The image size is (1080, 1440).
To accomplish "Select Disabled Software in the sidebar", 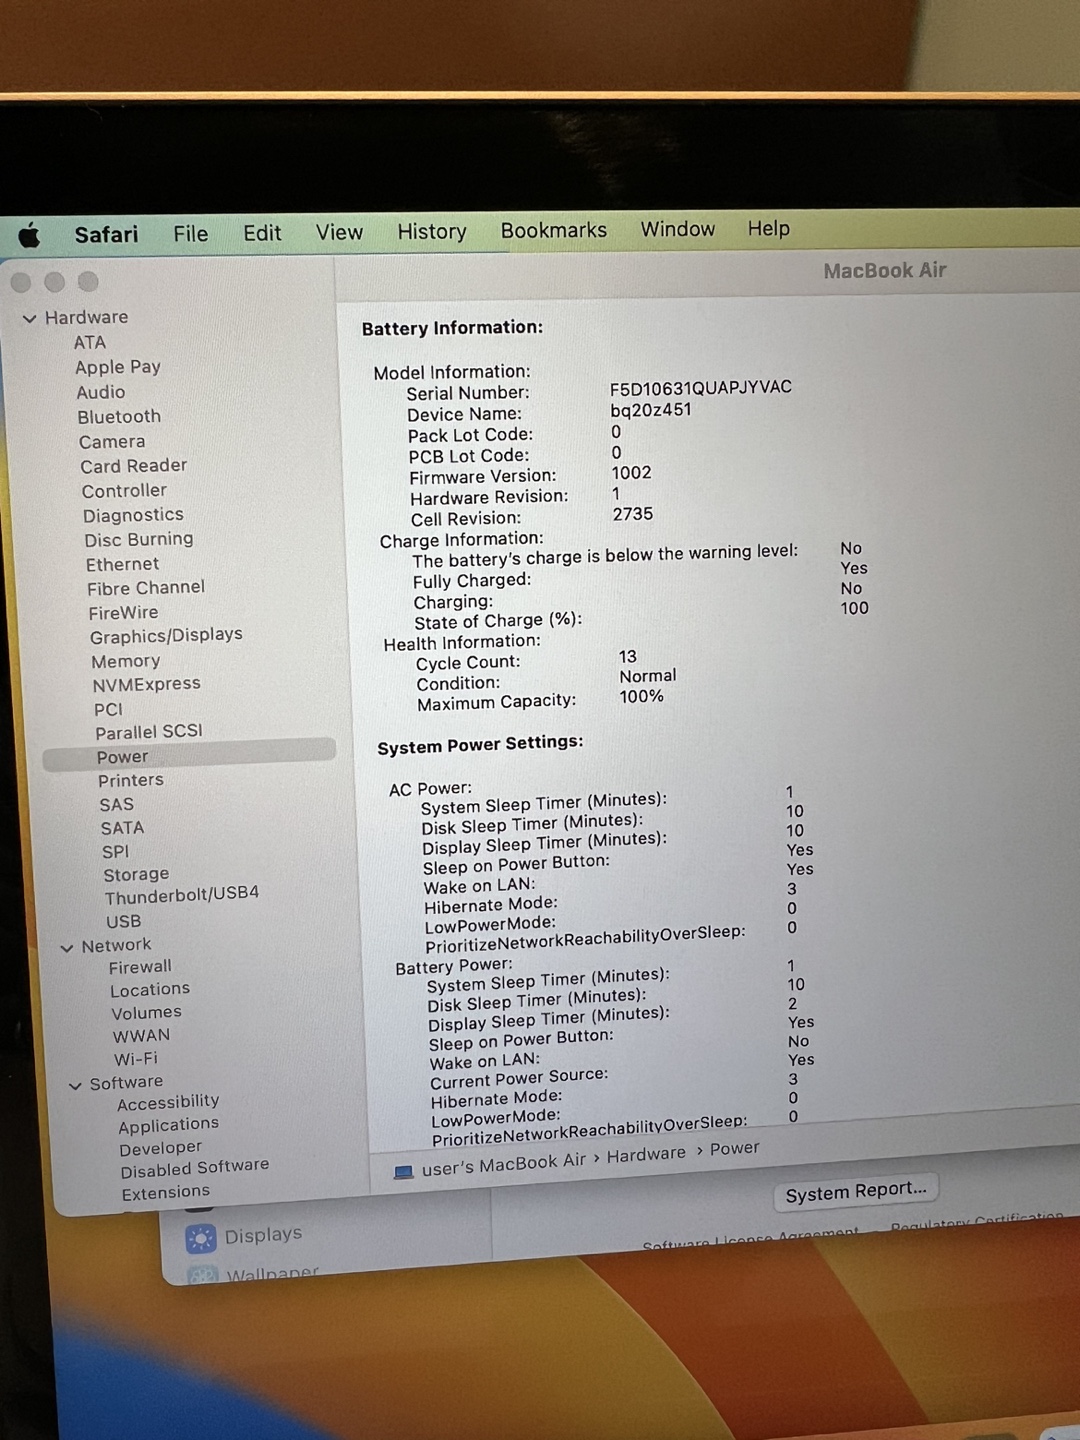I will coord(195,1168).
